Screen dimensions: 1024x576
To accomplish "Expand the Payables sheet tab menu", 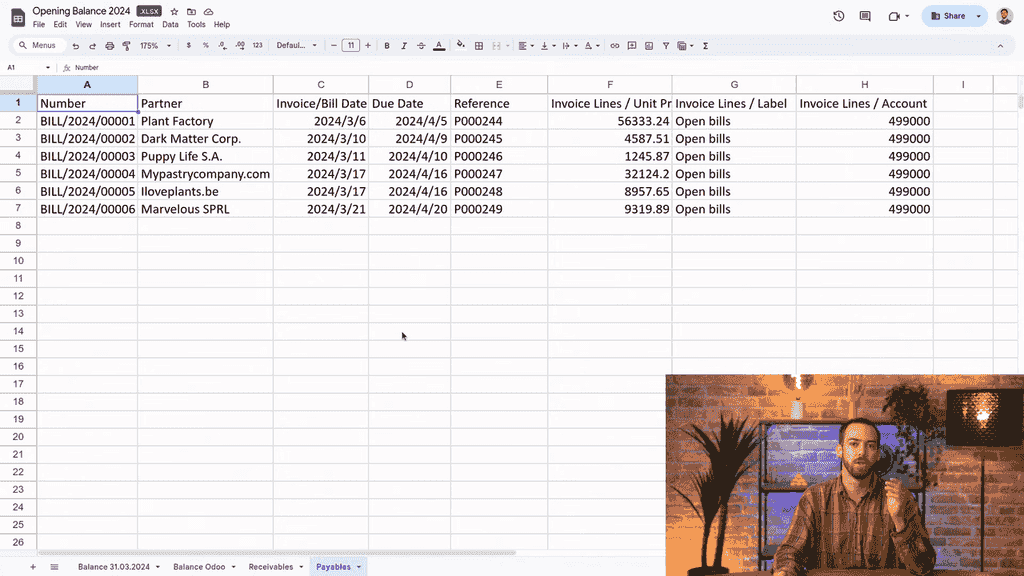I will [x=359, y=567].
